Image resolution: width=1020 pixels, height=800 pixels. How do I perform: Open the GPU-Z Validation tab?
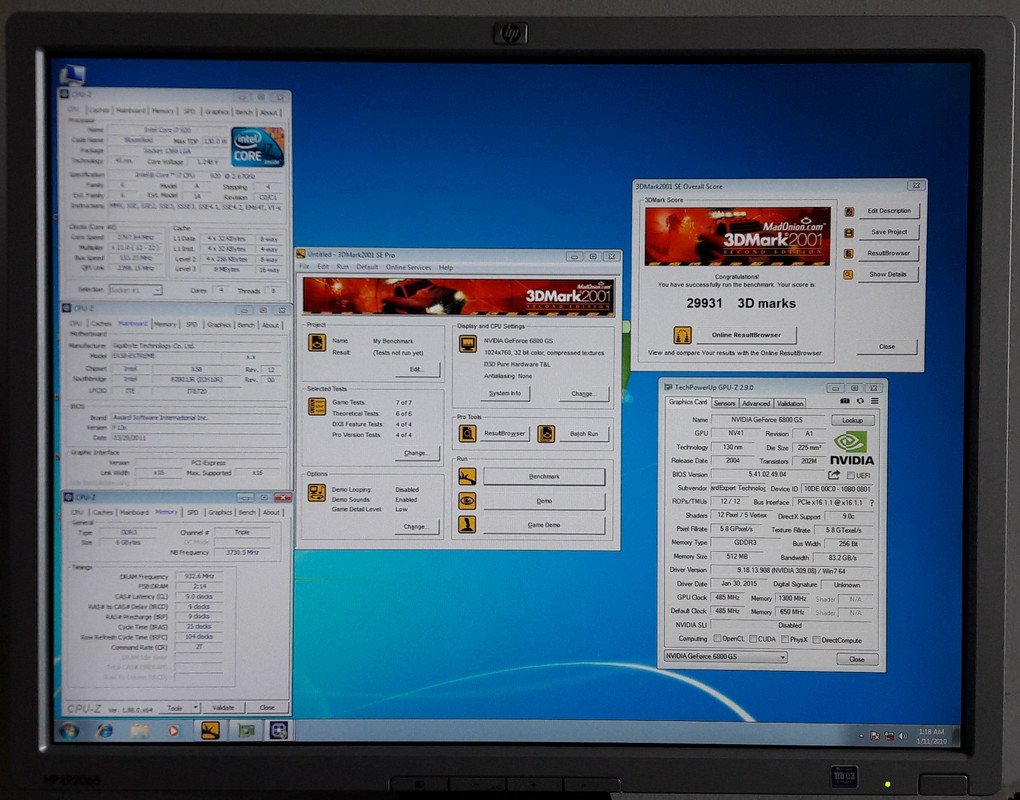(x=790, y=403)
